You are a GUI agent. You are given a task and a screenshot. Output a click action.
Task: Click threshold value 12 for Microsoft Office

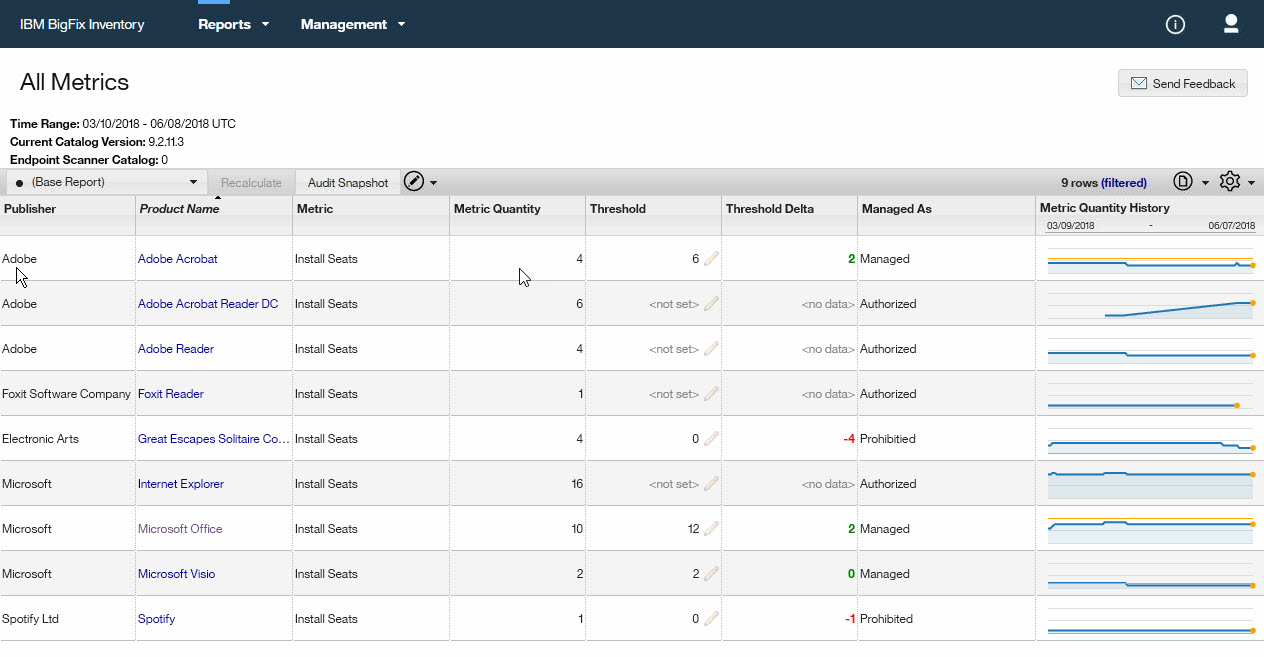tap(693, 529)
